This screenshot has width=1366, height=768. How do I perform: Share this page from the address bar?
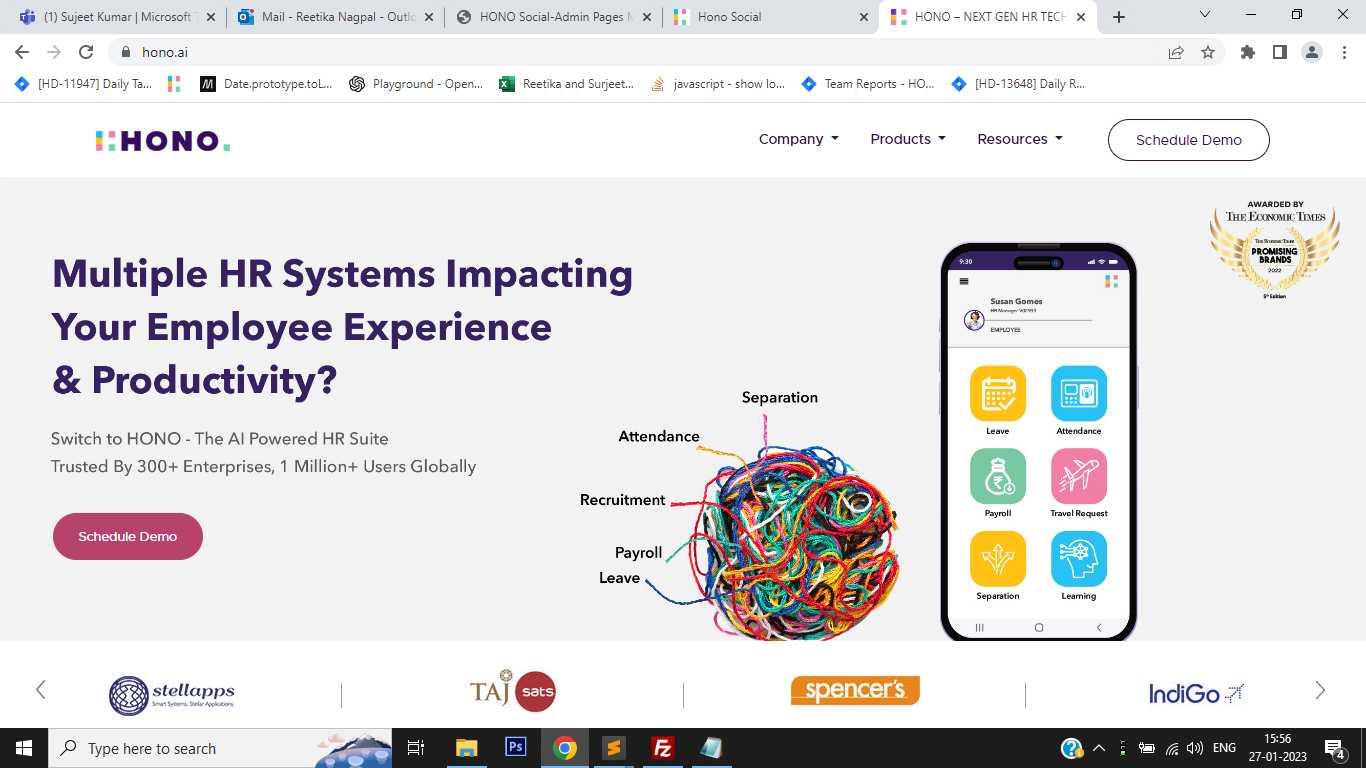click(x=1176, y=52)
